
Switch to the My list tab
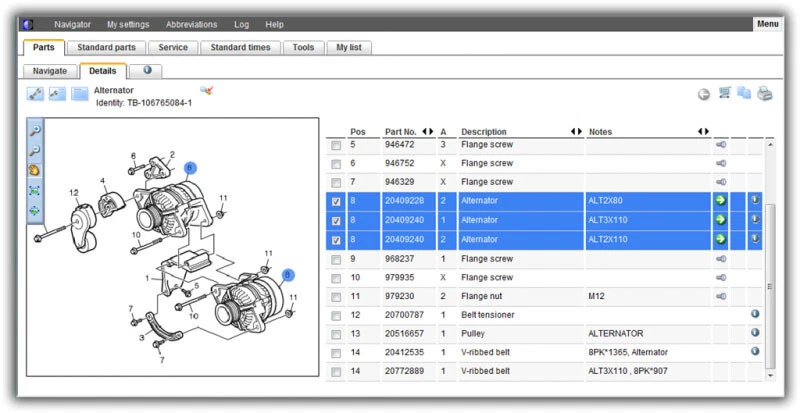(x=349, y=47)
